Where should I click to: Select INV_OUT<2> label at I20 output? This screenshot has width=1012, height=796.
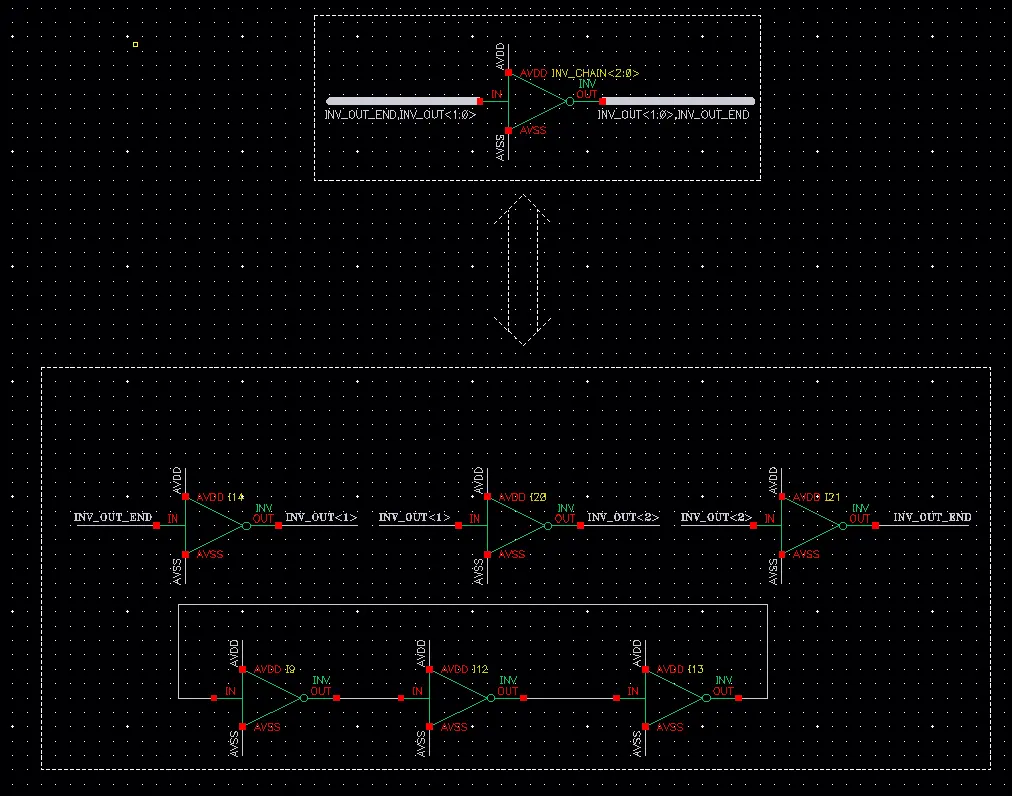623,517
